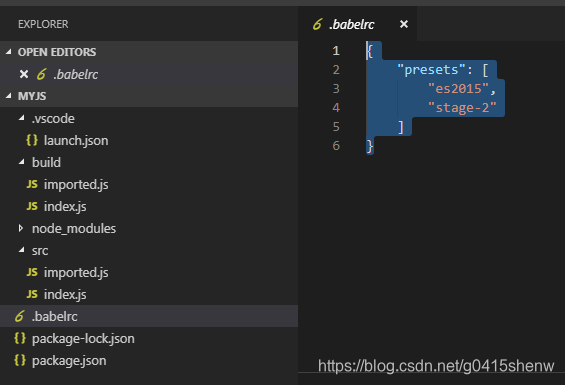This screenshot has height=385, width=565.
Task: Click line number 4 in gutter
Action: [336, 107]
